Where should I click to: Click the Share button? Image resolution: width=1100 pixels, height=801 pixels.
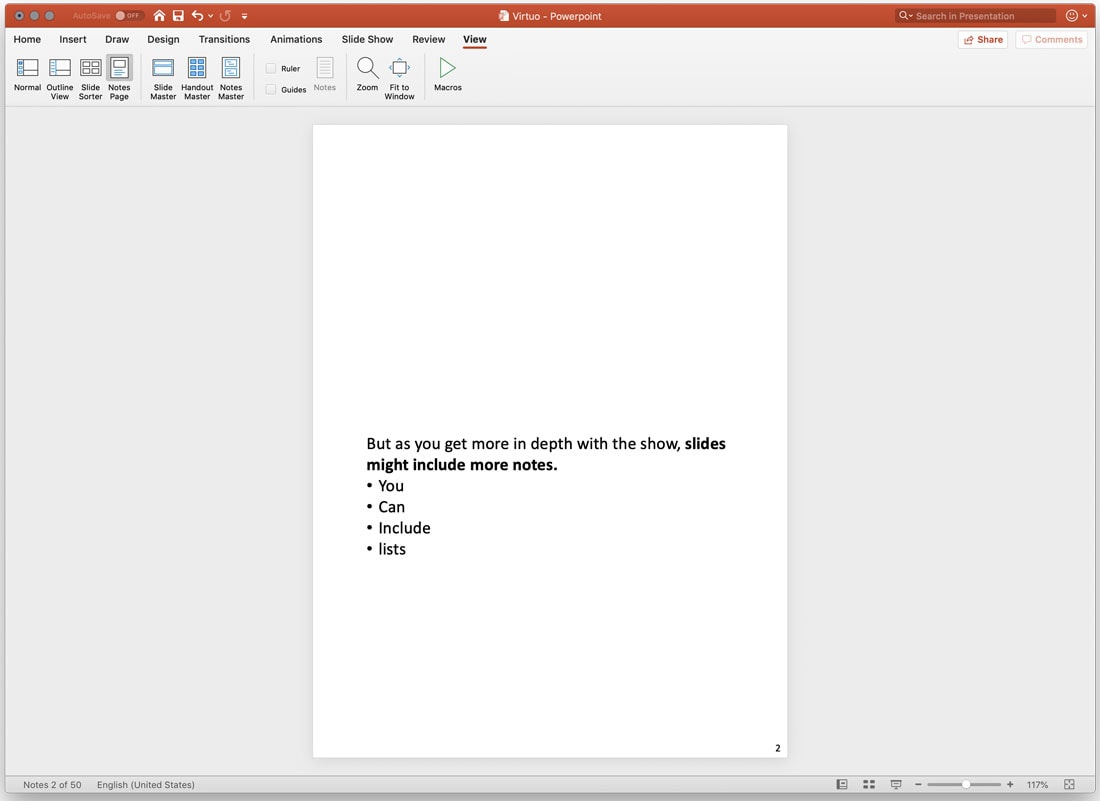tap(982, 39)
